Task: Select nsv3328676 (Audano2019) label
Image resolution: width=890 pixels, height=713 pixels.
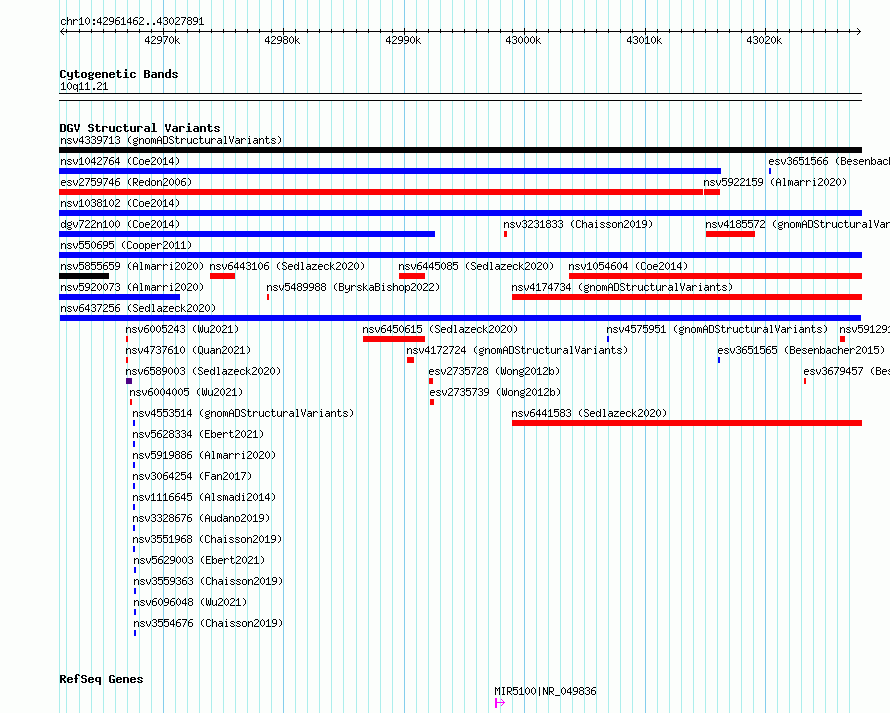Action: point(201,518)
